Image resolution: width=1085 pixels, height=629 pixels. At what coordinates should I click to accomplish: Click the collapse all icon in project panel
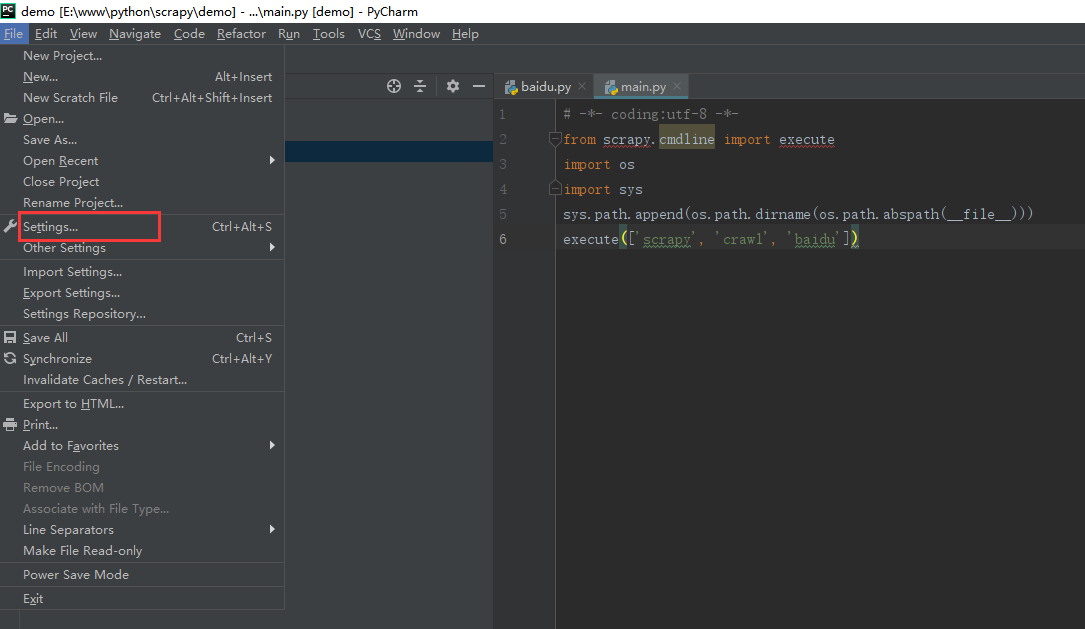point(420,86)
